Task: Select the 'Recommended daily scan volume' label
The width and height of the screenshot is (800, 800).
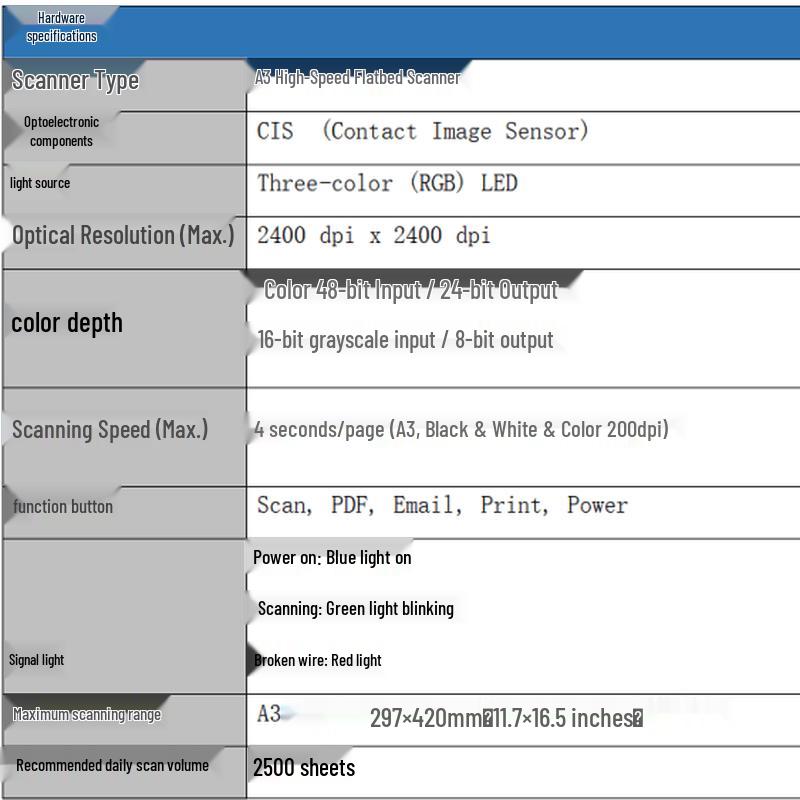Action: coord(112,765)
